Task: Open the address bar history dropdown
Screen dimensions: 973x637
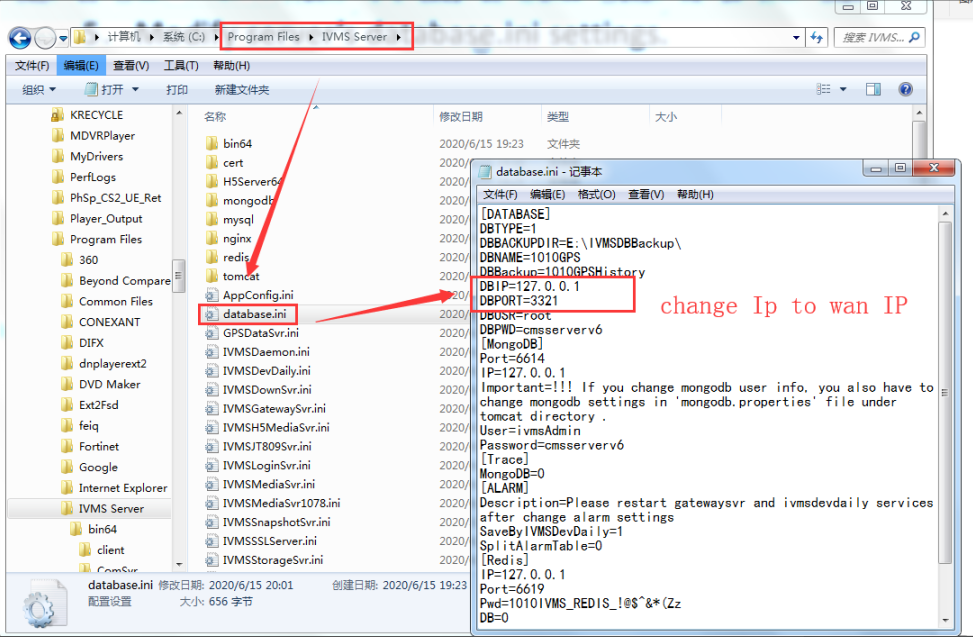Action: [796, 38]
